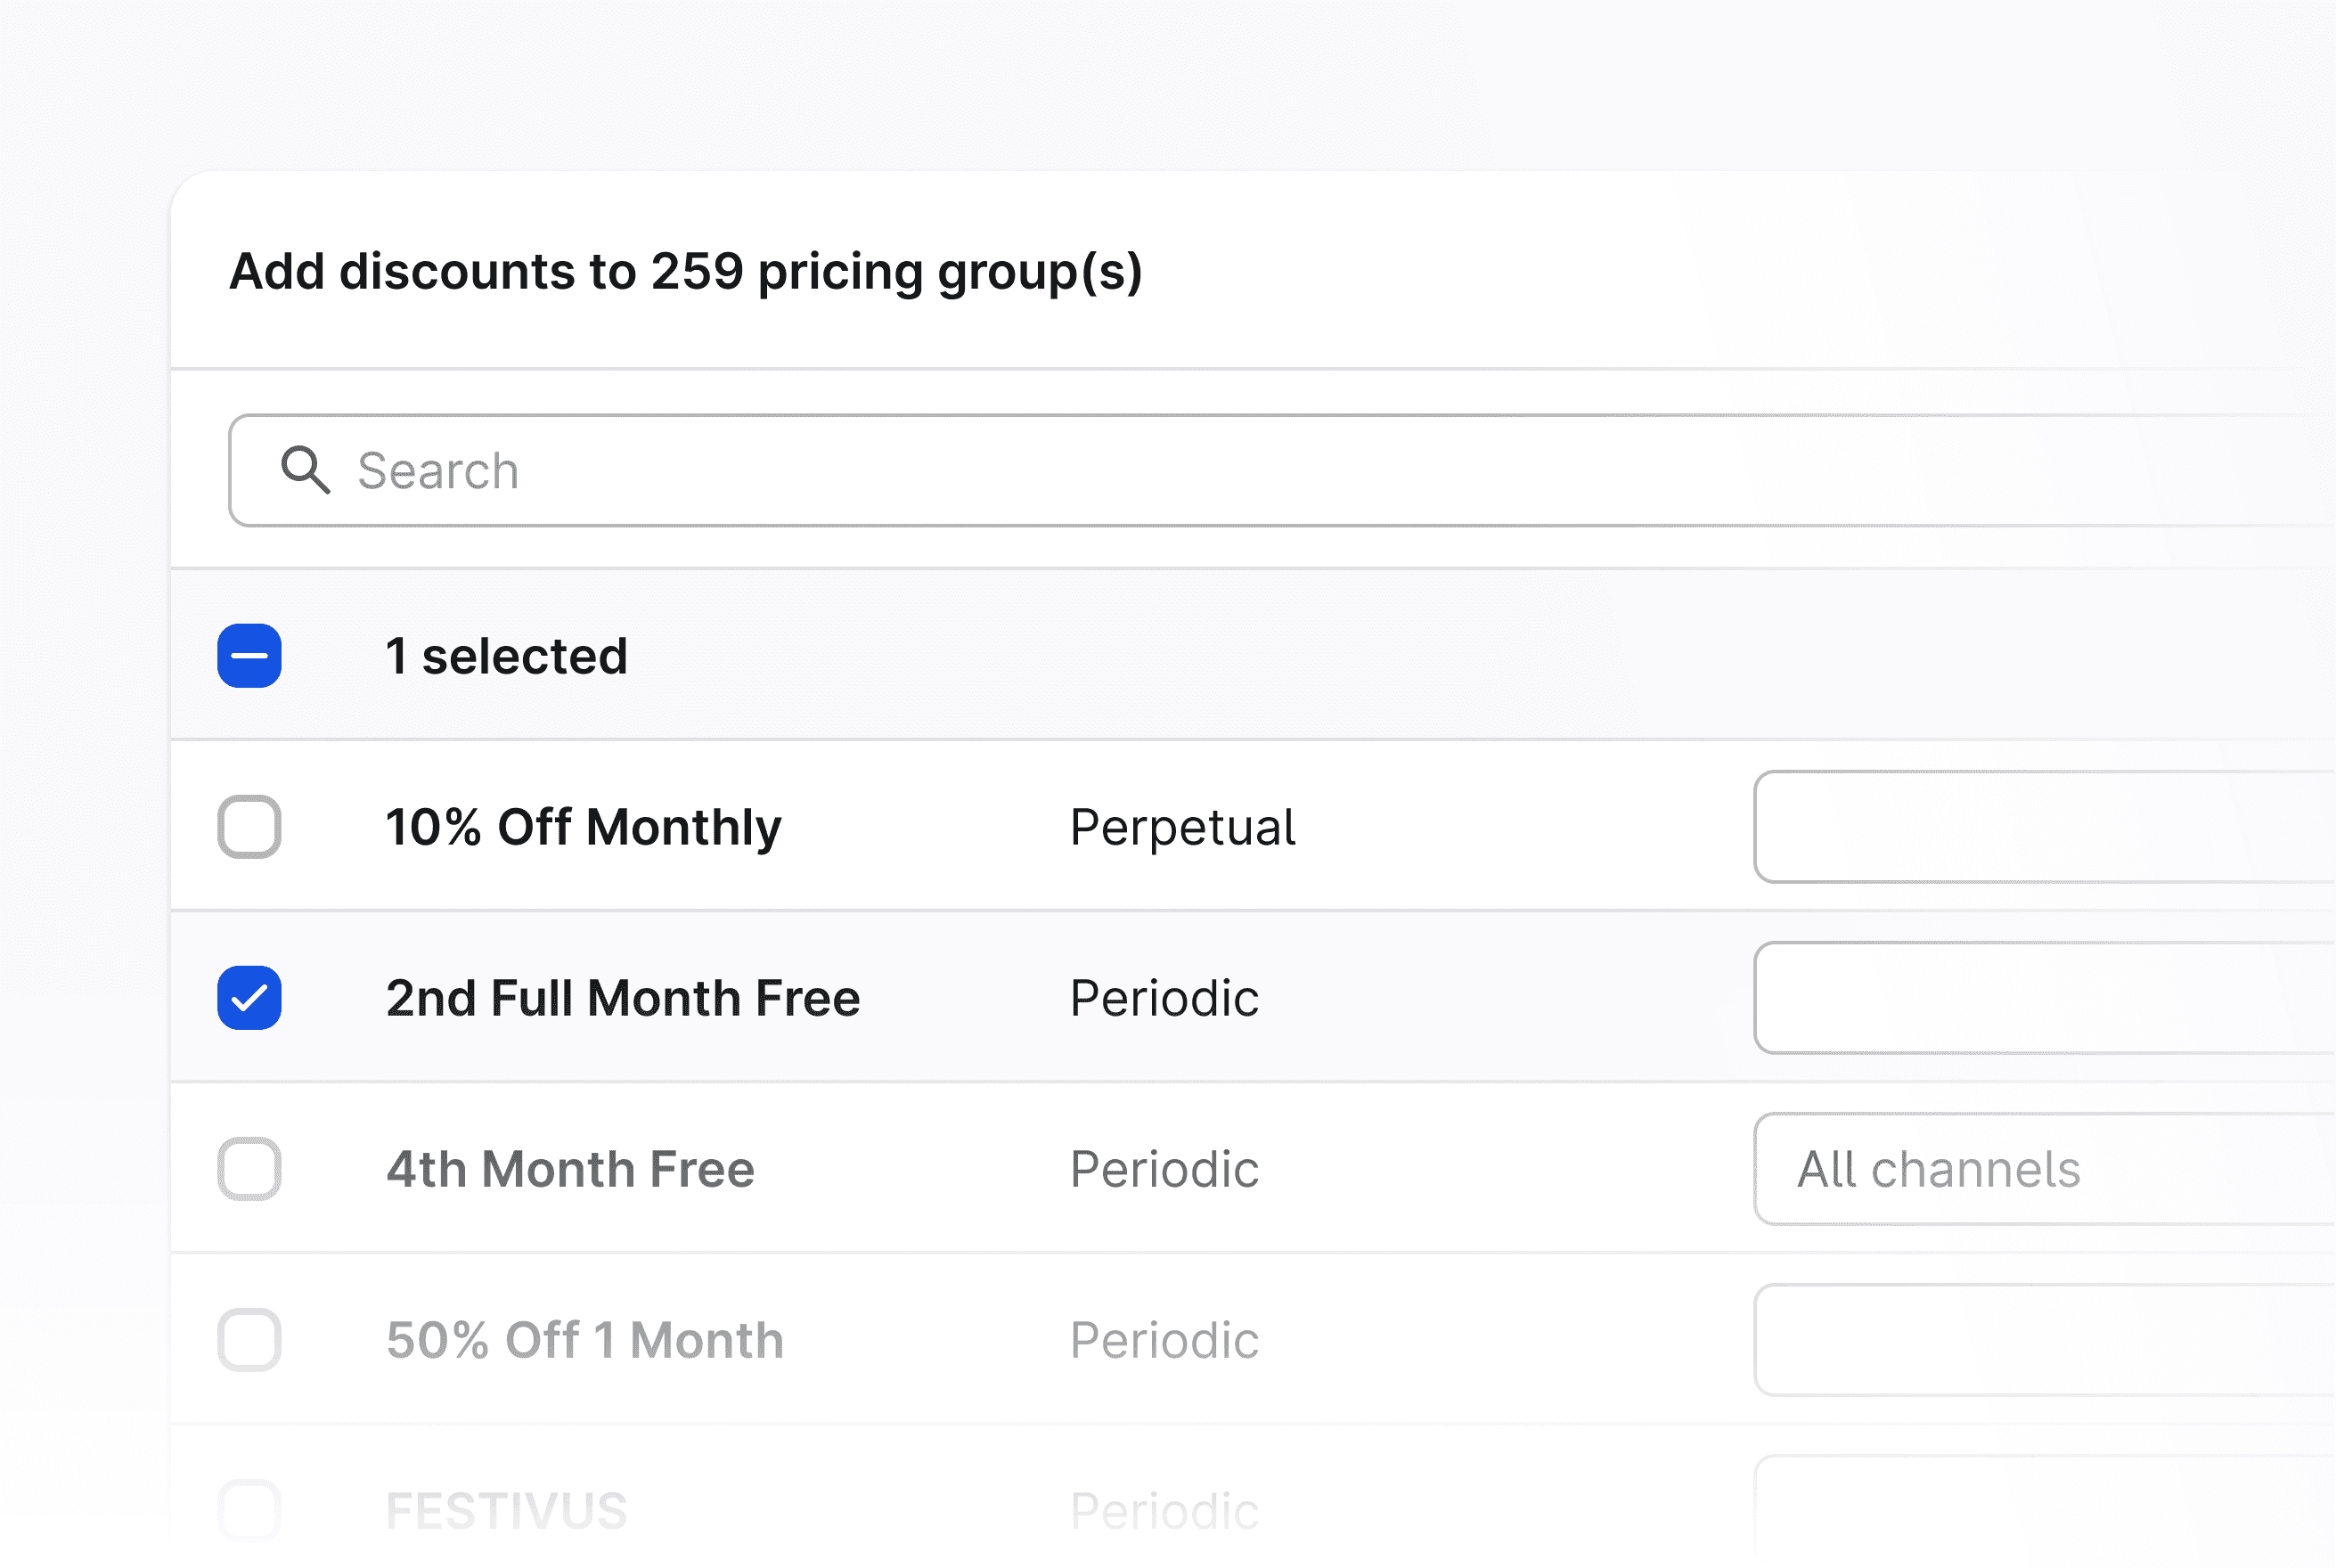
Task: Check the FESTIVUS discount checkbox
Action: (249, 1510)
